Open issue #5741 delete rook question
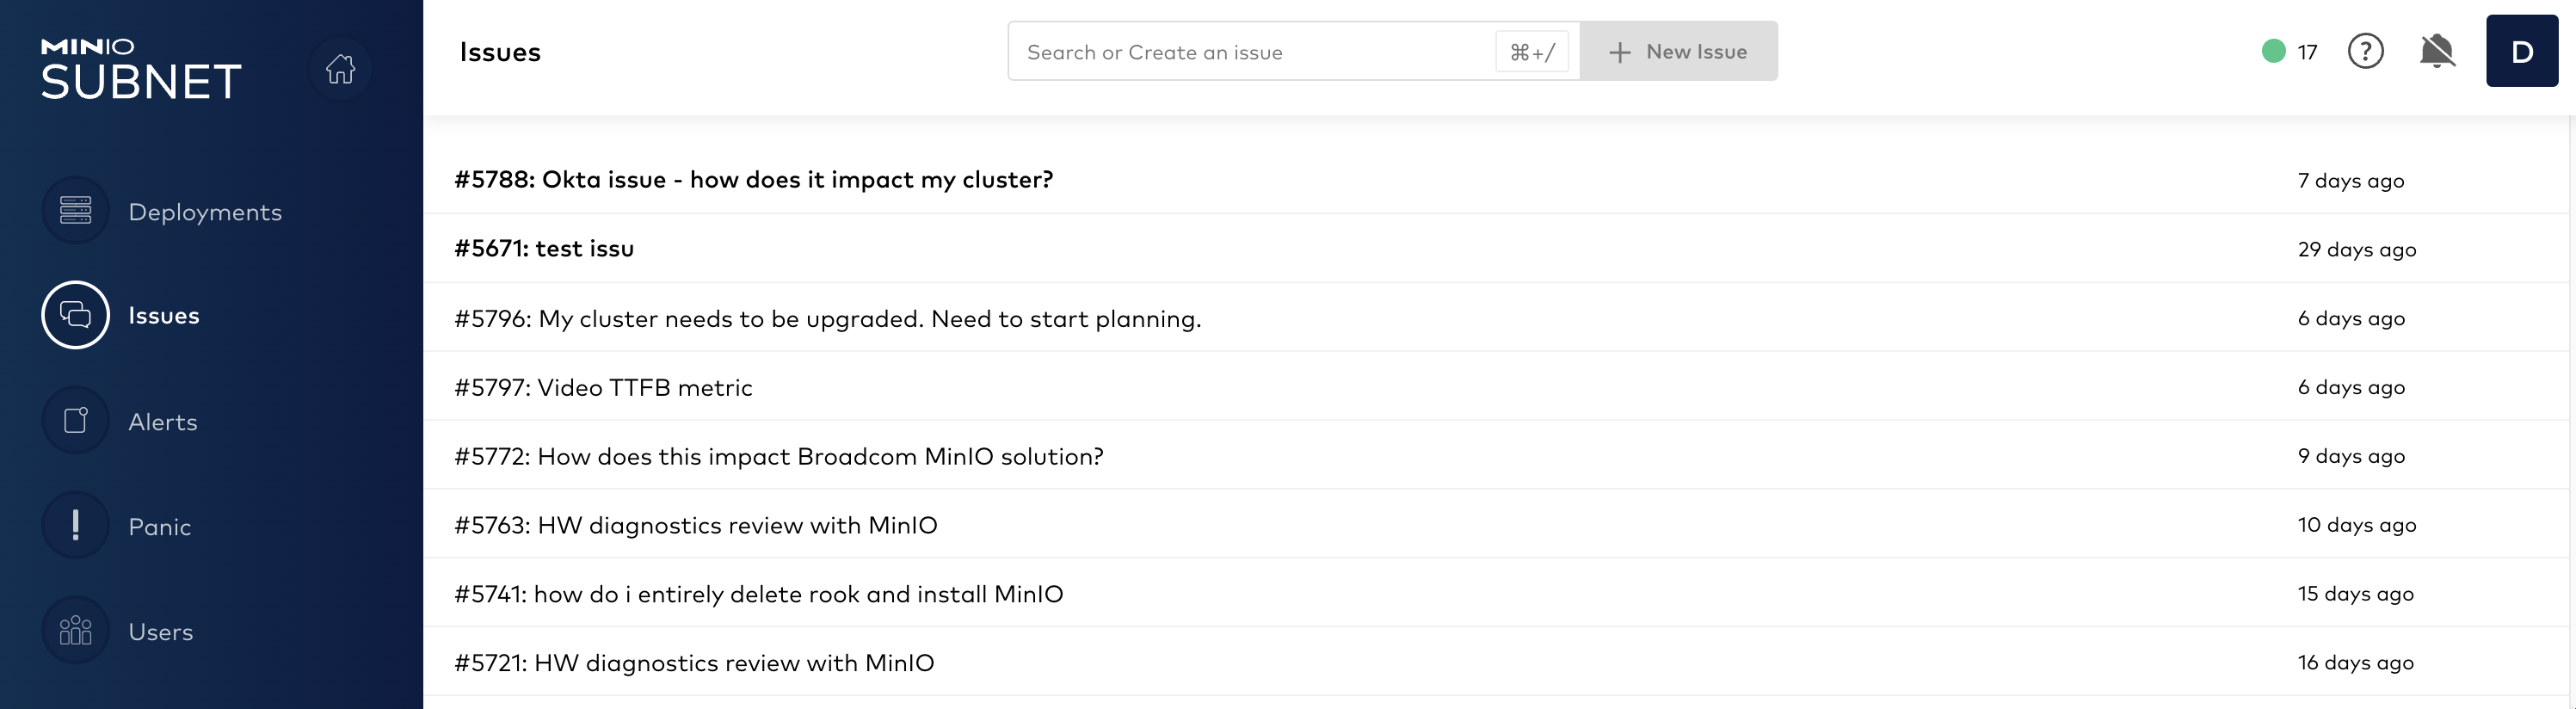 click(758, 595)
